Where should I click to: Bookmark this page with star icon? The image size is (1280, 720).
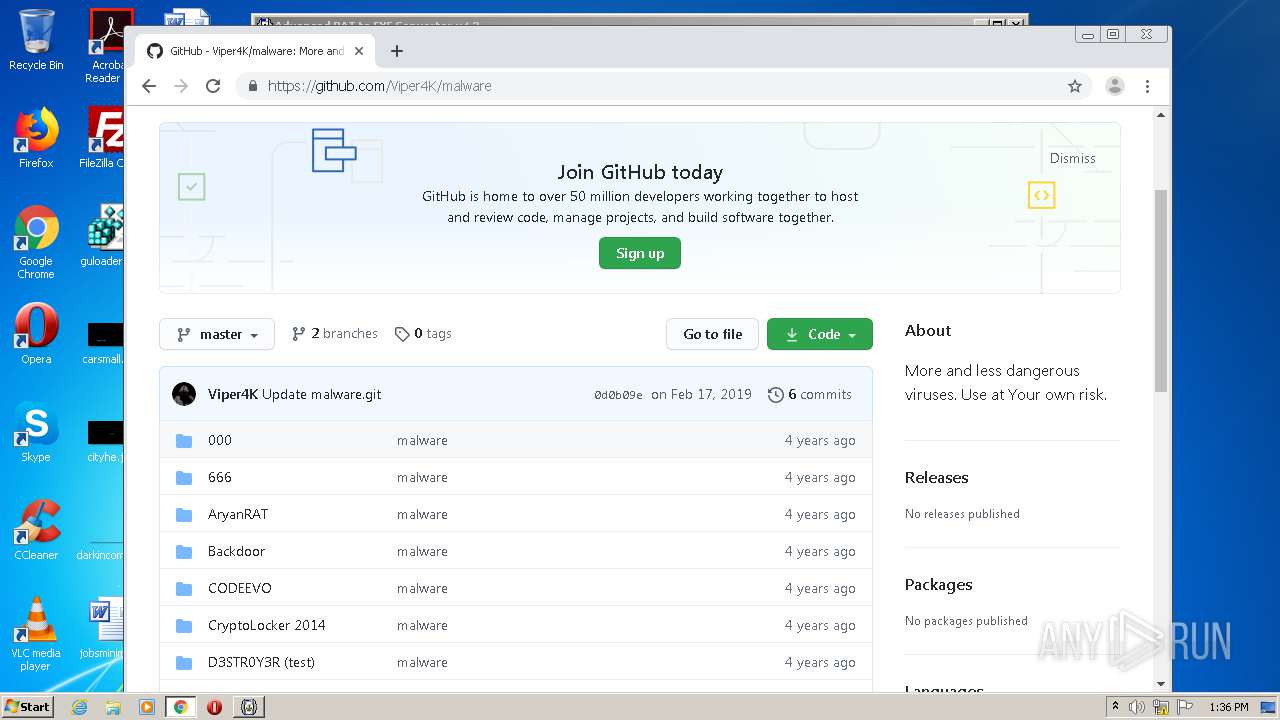(1075, 86)
